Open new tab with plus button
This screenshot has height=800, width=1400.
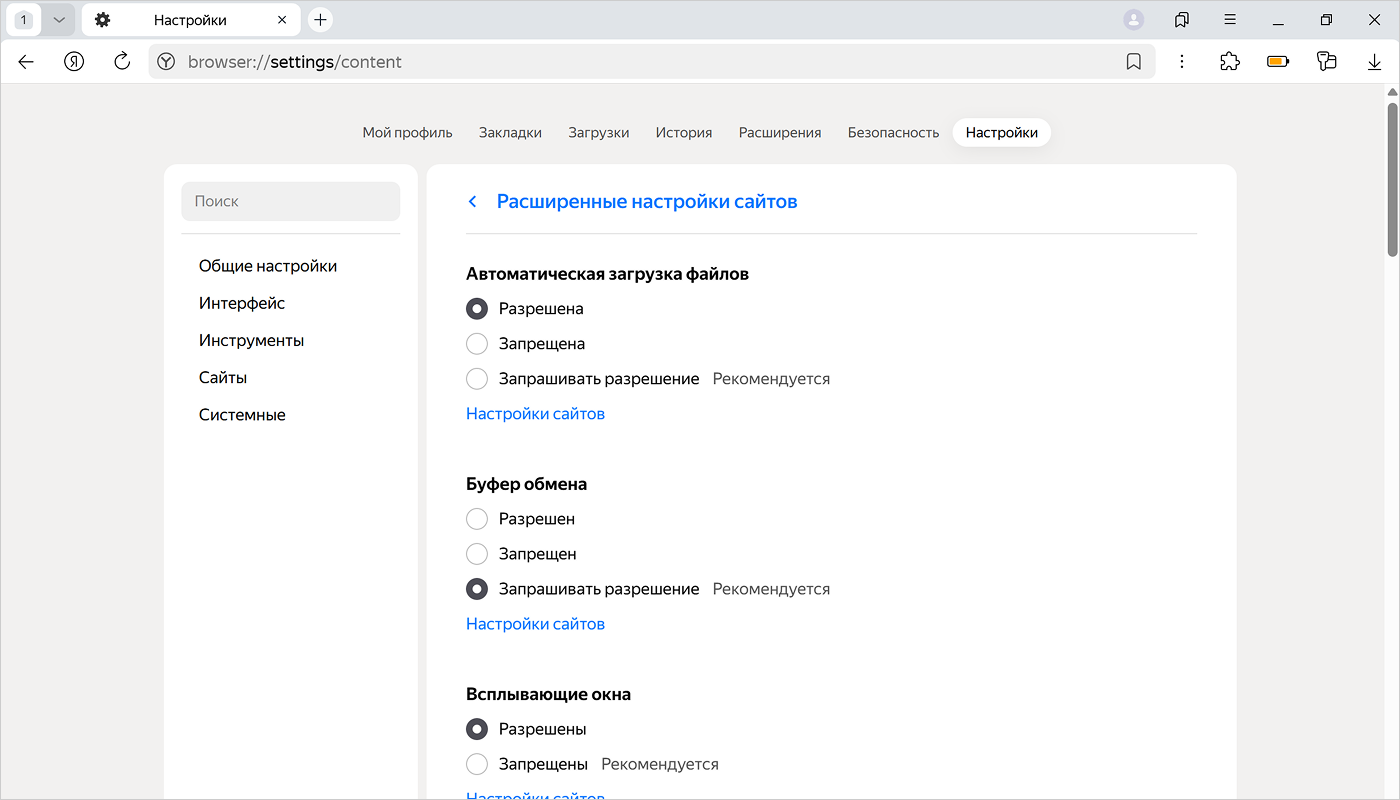[x=320, y=20]
